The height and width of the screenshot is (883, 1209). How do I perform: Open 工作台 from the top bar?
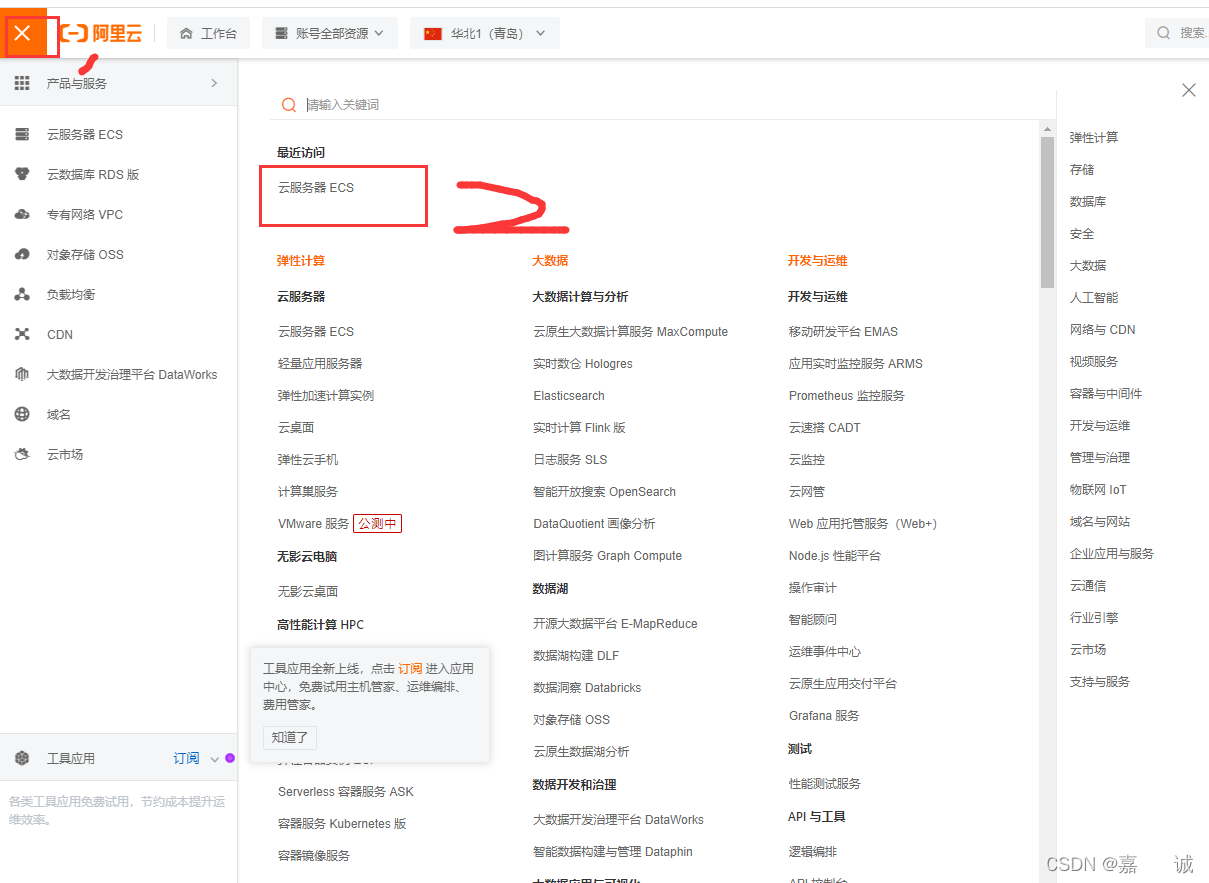pyautogui.click(x=207, y=32)
